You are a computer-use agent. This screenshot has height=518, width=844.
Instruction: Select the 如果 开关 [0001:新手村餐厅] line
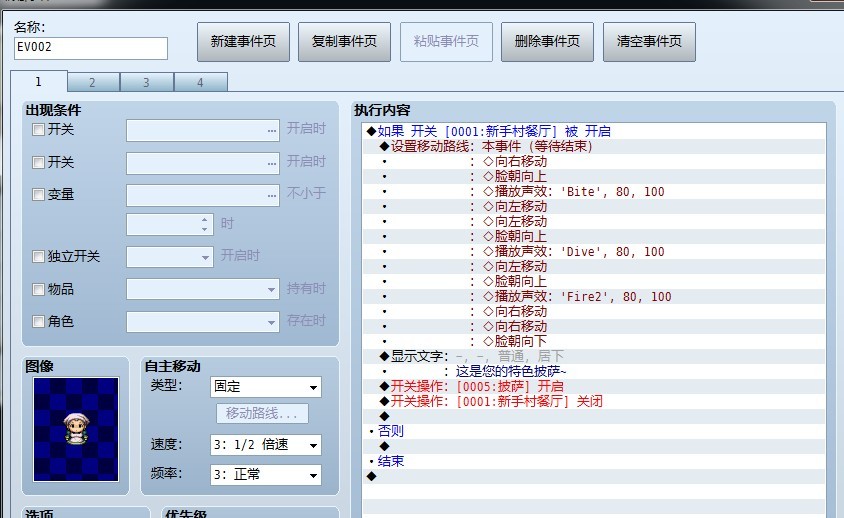pos(594,131)
